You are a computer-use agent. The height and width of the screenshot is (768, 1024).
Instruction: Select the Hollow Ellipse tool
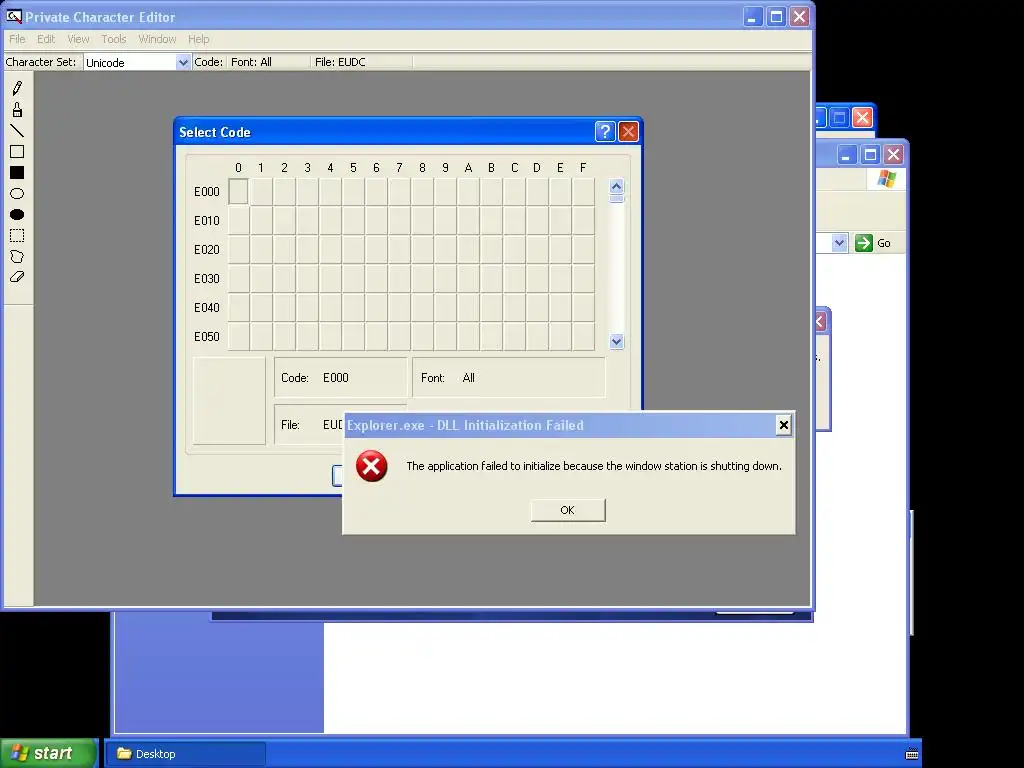click(x=17, y=193)
